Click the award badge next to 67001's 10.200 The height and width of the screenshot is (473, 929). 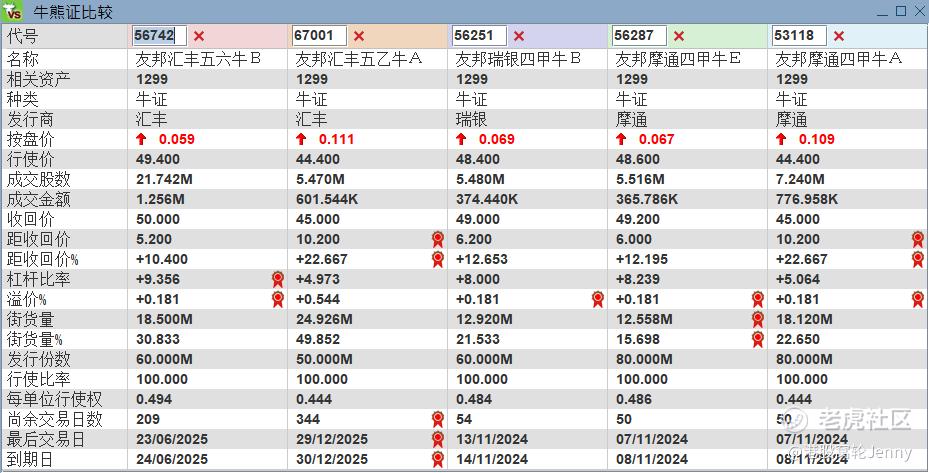(438, 239)
